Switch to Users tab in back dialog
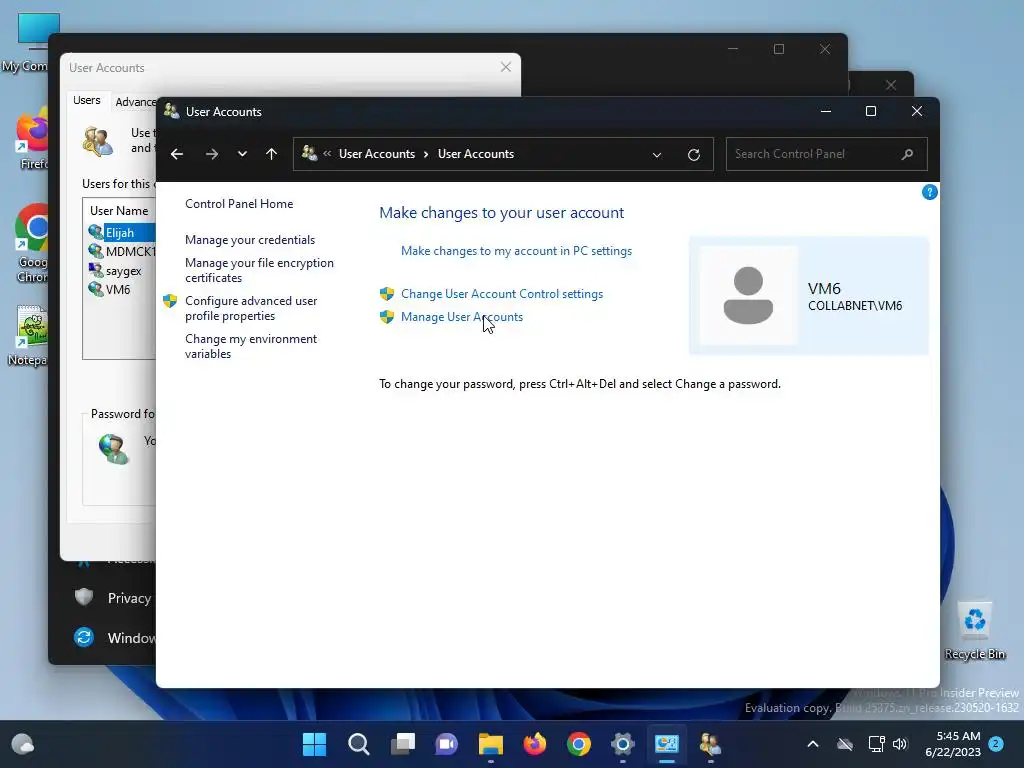Screen dimensions: 1024x768 (87, 100)
